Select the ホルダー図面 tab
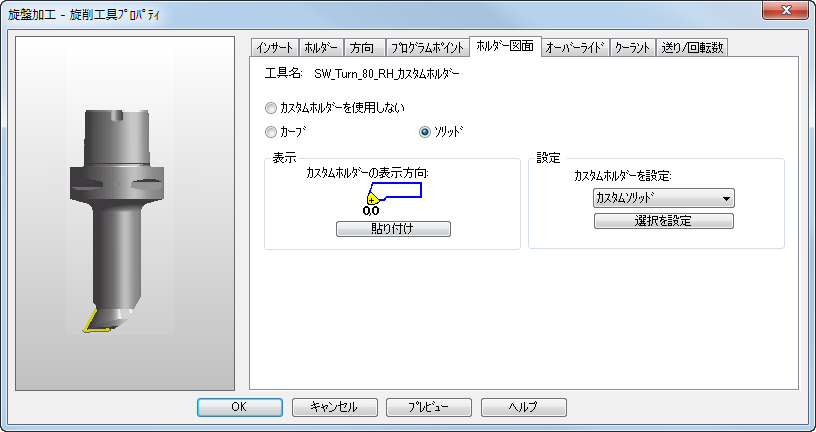This screenshot has width=816, height=432. (505, 46)
